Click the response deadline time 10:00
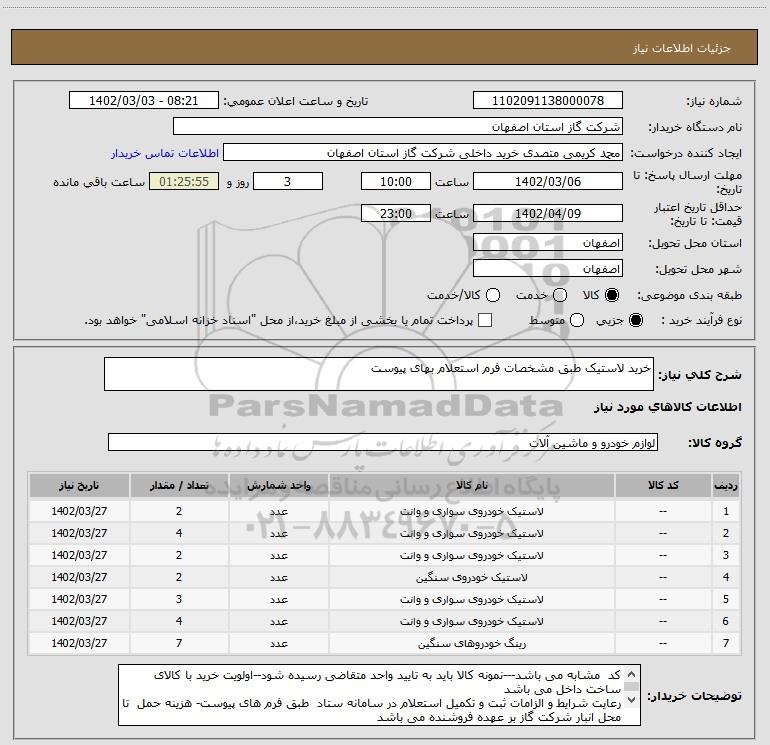Screen dimensions: 770x745 (x=396, y=181)
